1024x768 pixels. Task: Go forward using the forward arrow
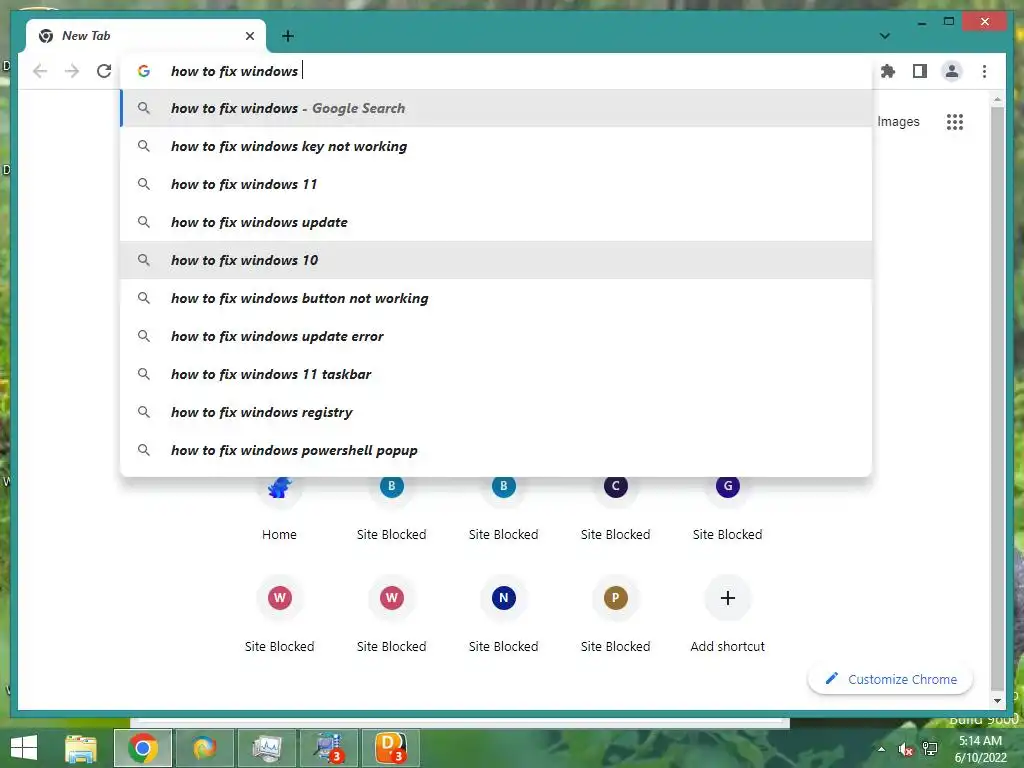tap(72, 71)
